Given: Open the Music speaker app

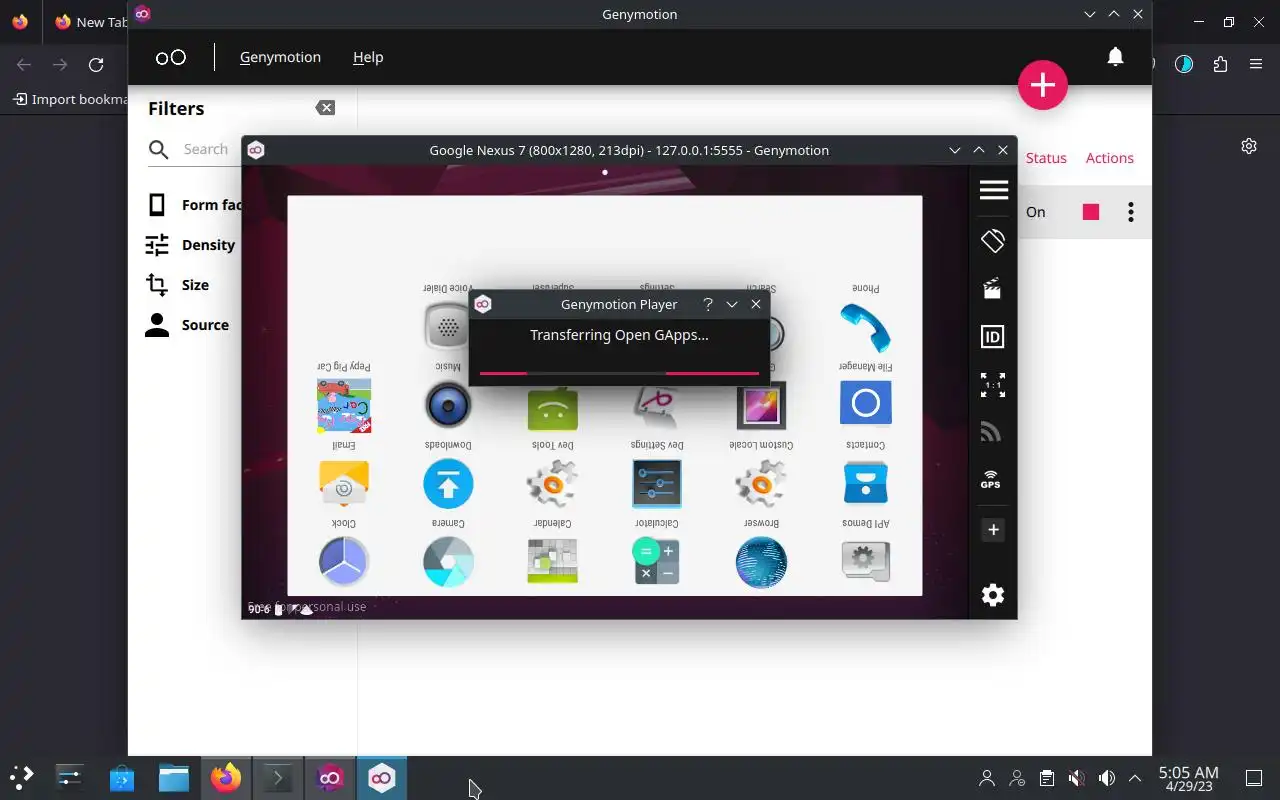Looking at the screenshot, I should (x=448, y=405).
